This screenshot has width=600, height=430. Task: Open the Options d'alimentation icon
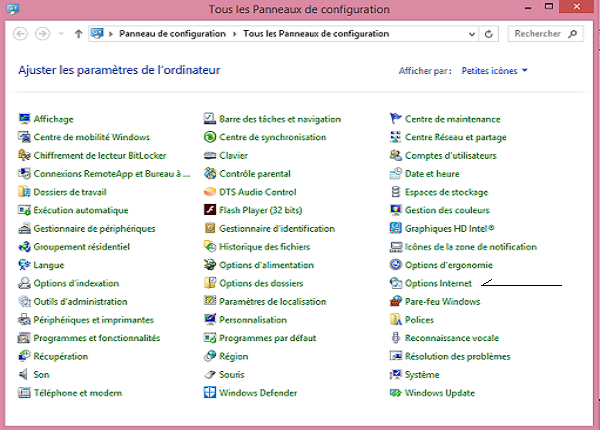[x=210, y=265]
